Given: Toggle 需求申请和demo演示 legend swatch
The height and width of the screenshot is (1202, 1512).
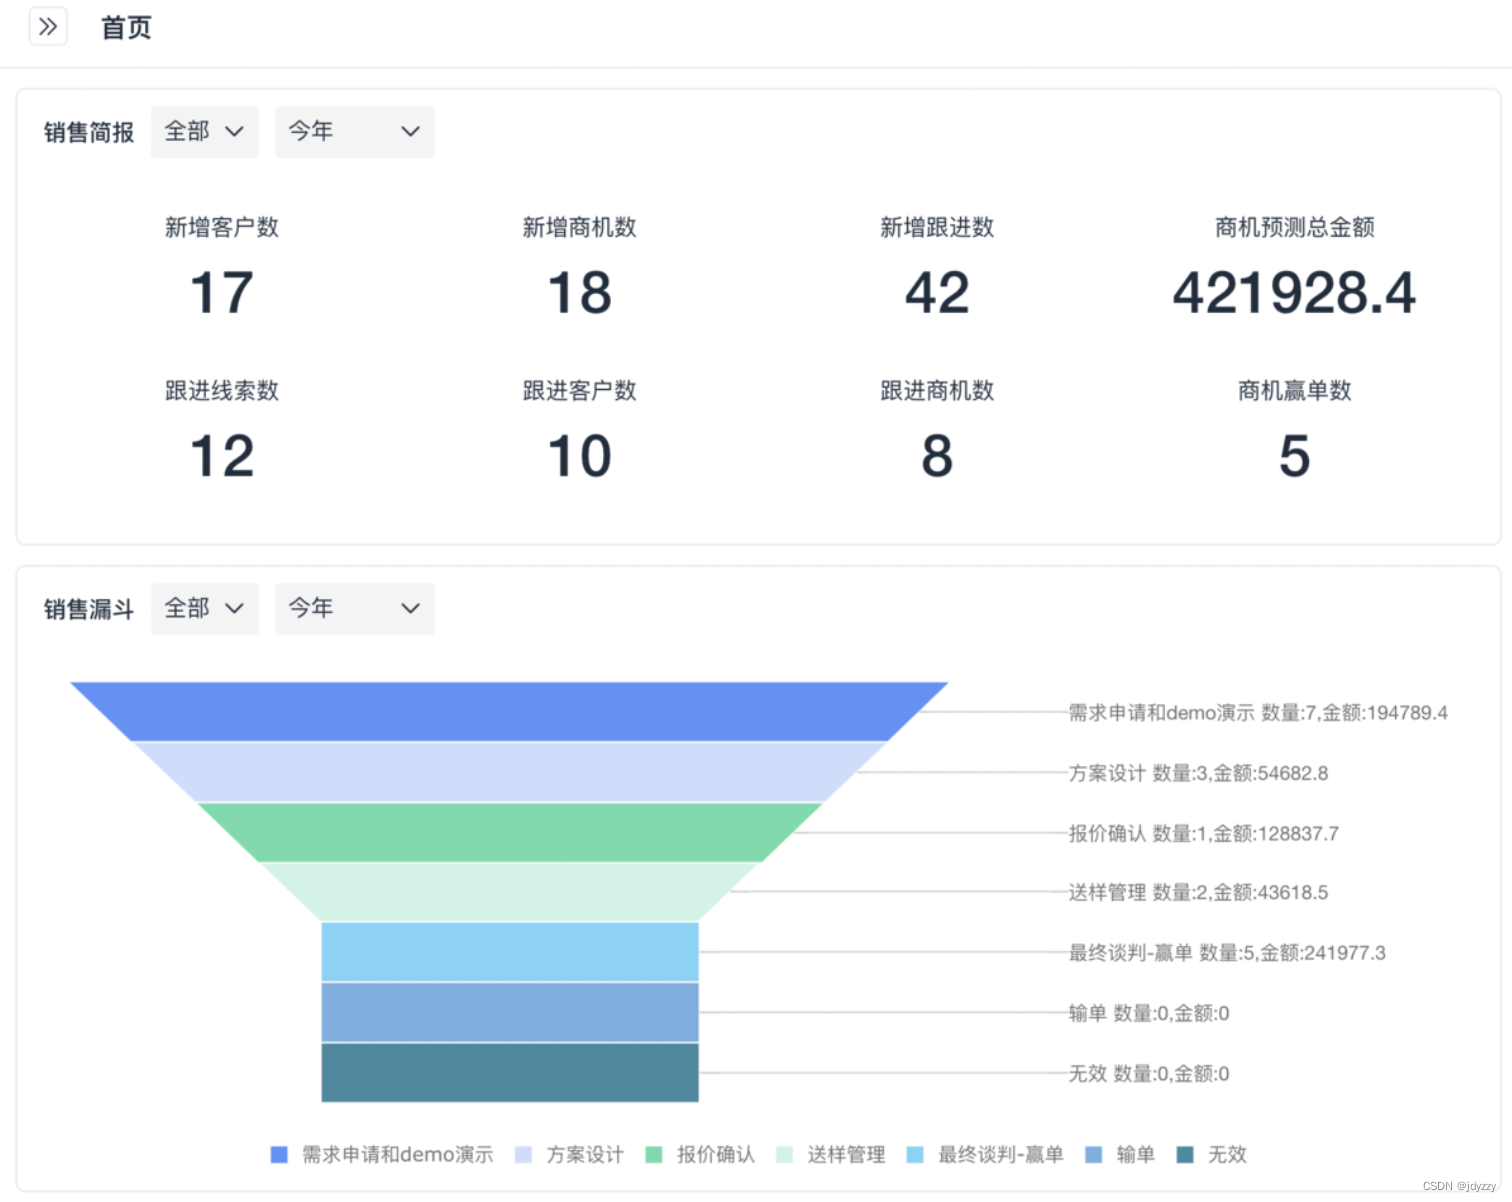Looking at the screenshot, I should [x=280, y=1155].
